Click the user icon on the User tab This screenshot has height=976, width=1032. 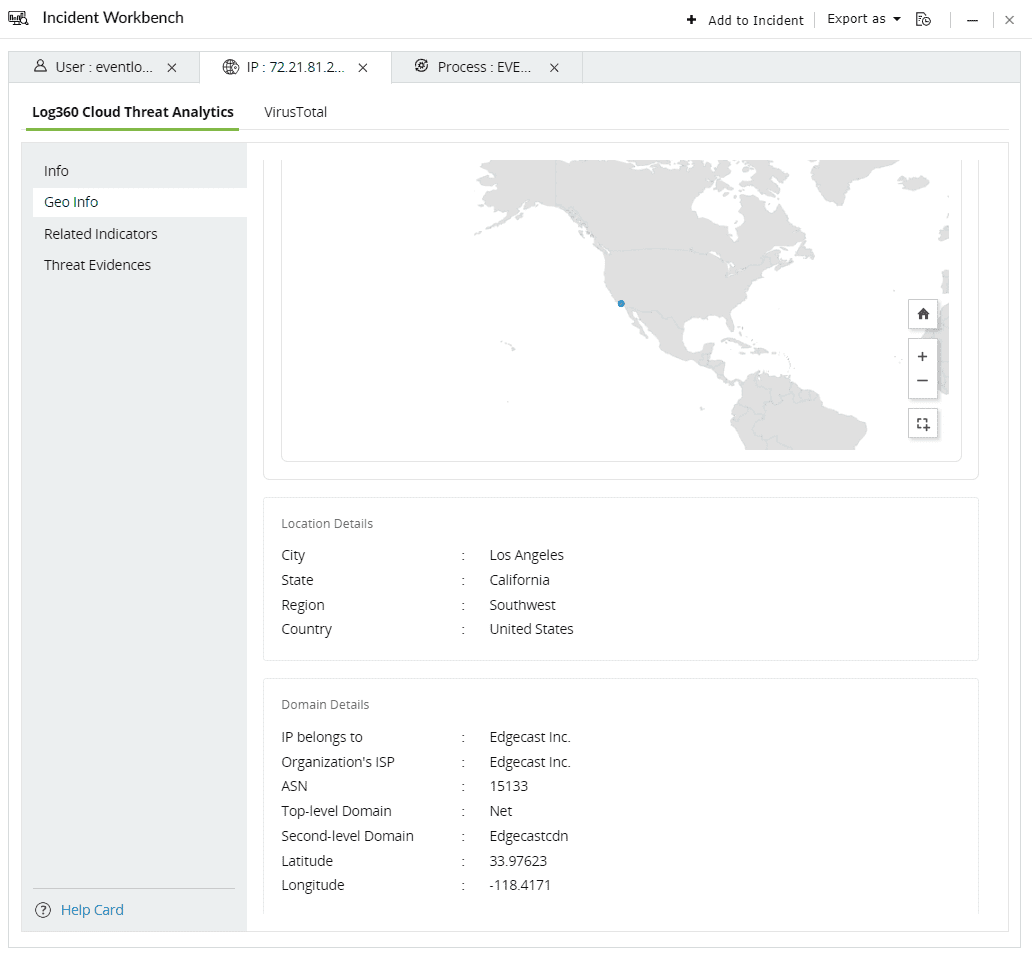(40, 67)
